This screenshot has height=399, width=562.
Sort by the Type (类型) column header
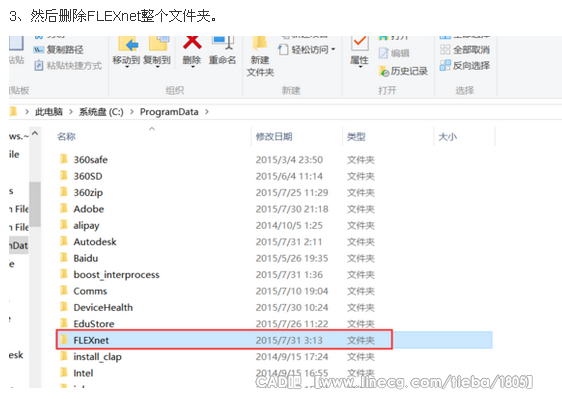coord(356,137)
